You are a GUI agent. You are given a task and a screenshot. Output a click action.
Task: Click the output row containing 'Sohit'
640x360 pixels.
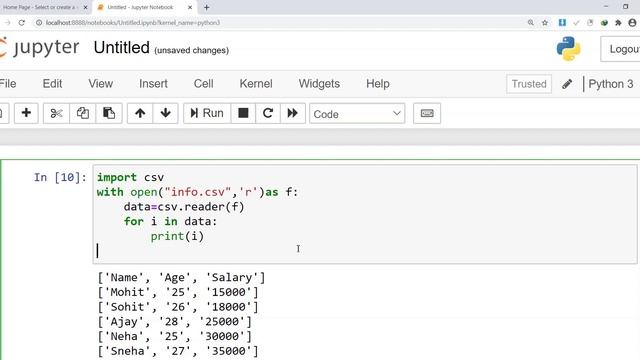[x=178, y=307]
